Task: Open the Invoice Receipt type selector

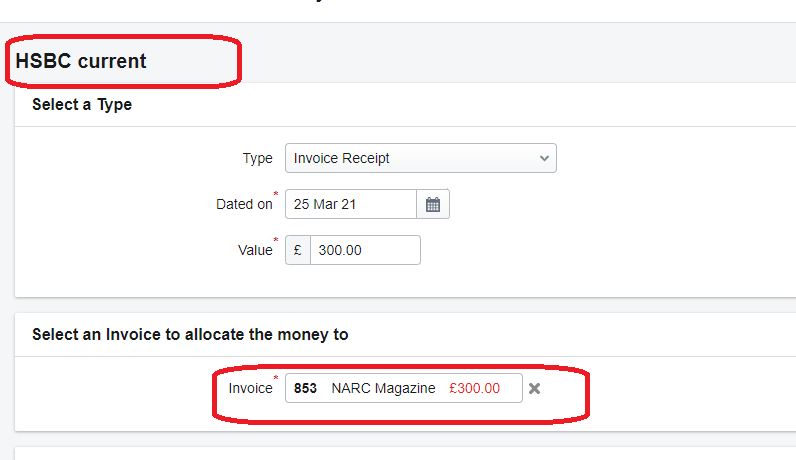Action: [421, 158]
